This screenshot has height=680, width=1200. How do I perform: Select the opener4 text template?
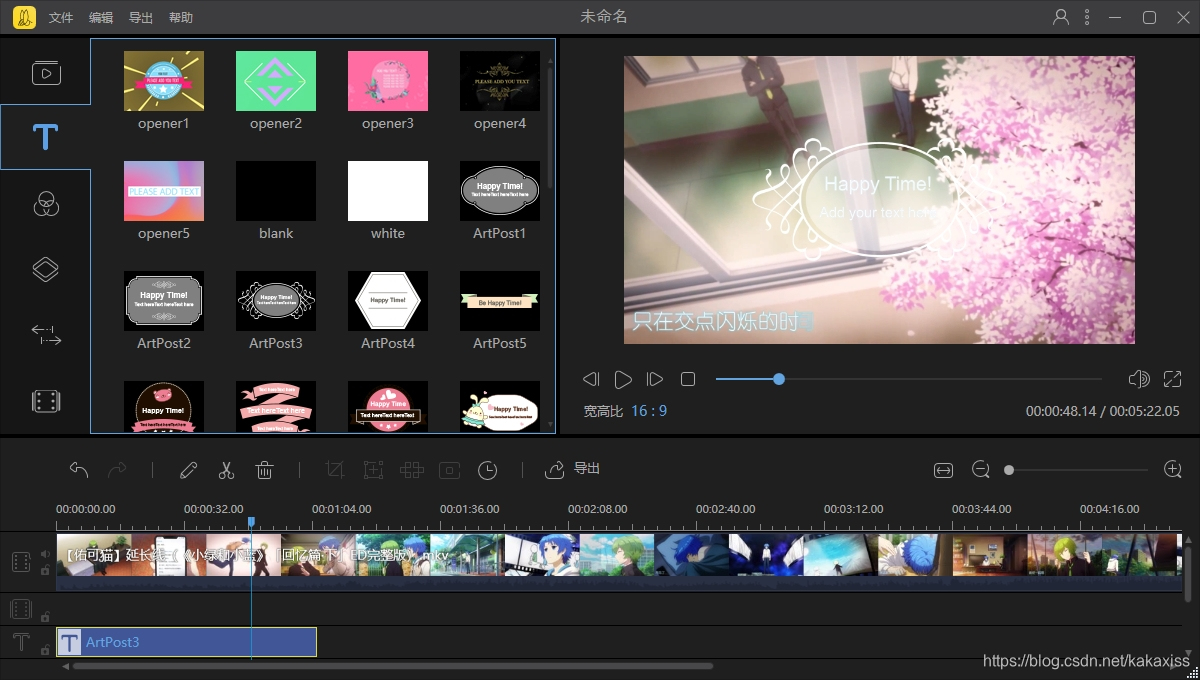[x=500, y=81]
